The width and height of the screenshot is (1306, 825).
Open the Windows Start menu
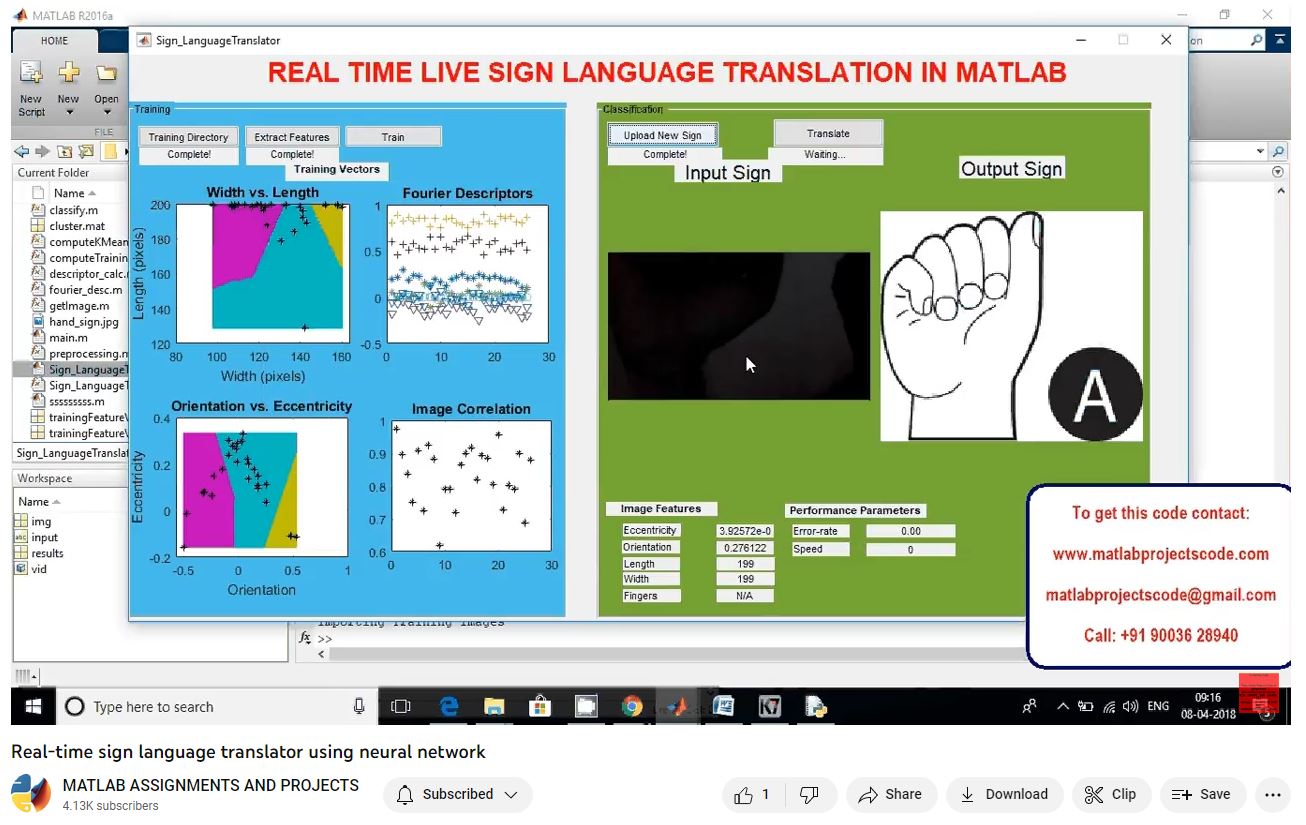click(x=33, y=706)
